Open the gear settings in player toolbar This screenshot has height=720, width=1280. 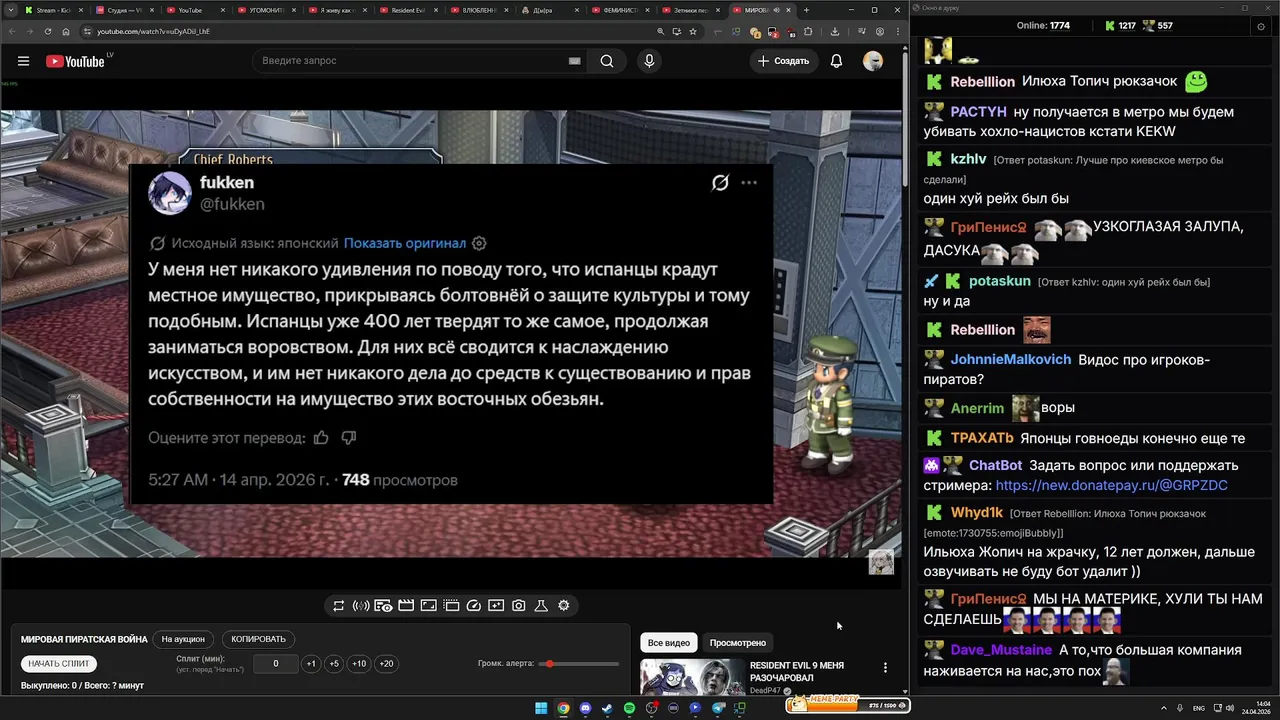563,605
